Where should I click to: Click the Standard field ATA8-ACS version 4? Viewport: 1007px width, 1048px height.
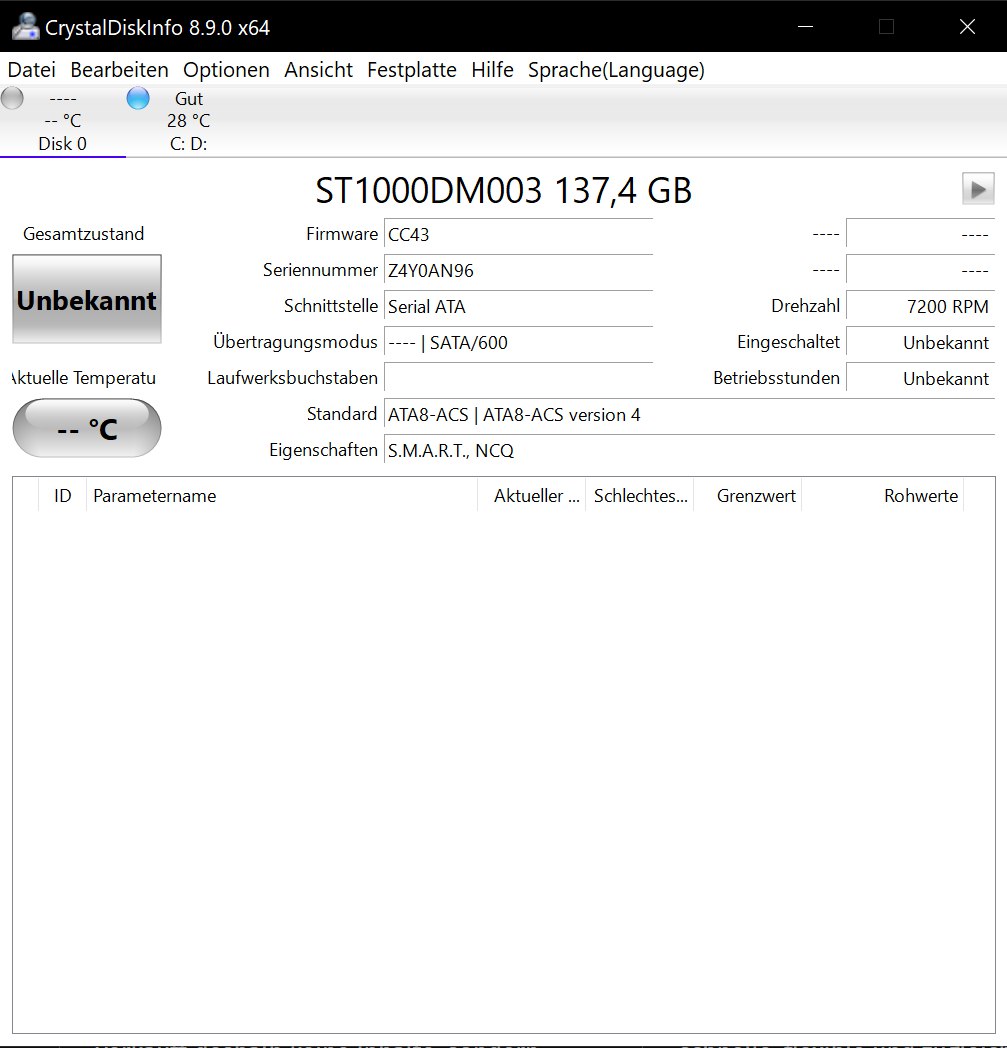(x=690, y=415)
